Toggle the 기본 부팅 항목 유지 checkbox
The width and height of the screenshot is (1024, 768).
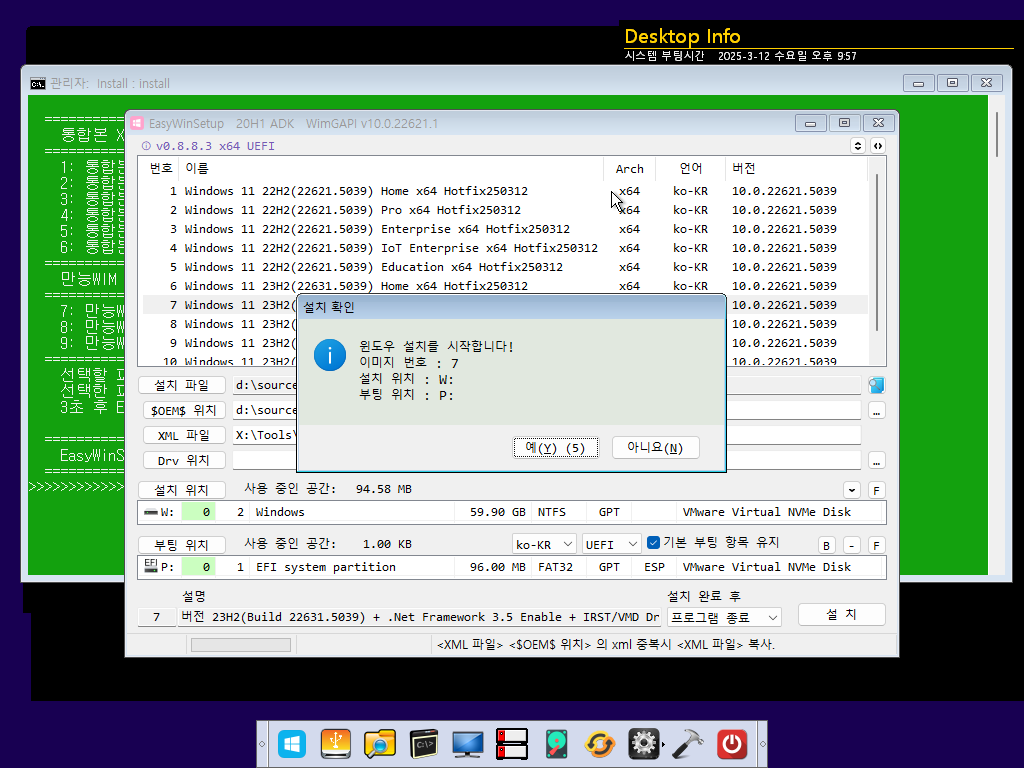(x=653, y=542)
